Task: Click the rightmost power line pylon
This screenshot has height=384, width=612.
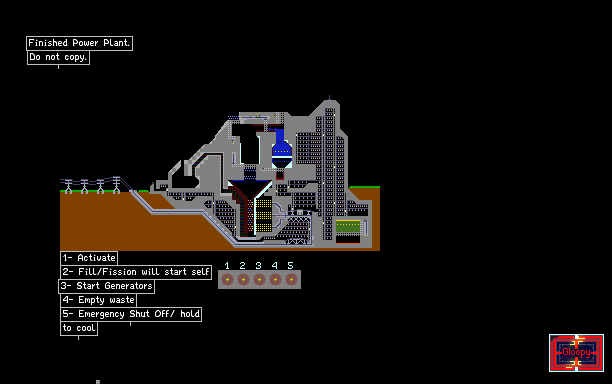Action: (x=116, y=185)
